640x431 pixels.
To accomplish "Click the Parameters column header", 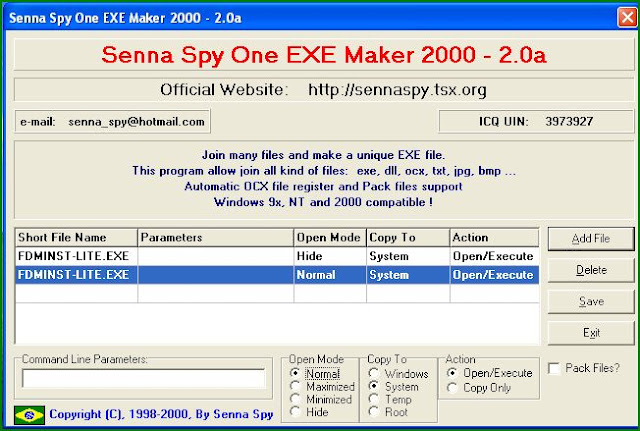I will coord(216,238).
